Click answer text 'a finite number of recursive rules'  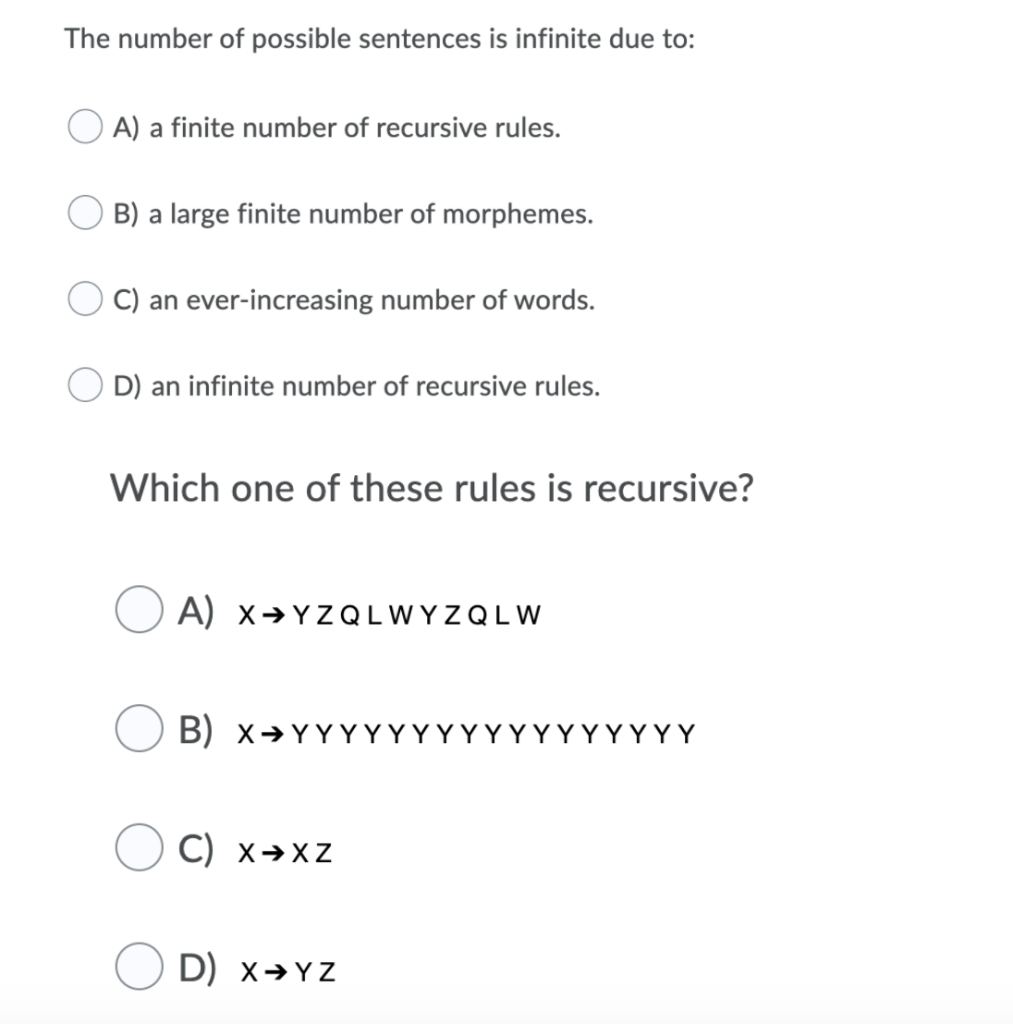pyautogui.click(x=337, y=127)
